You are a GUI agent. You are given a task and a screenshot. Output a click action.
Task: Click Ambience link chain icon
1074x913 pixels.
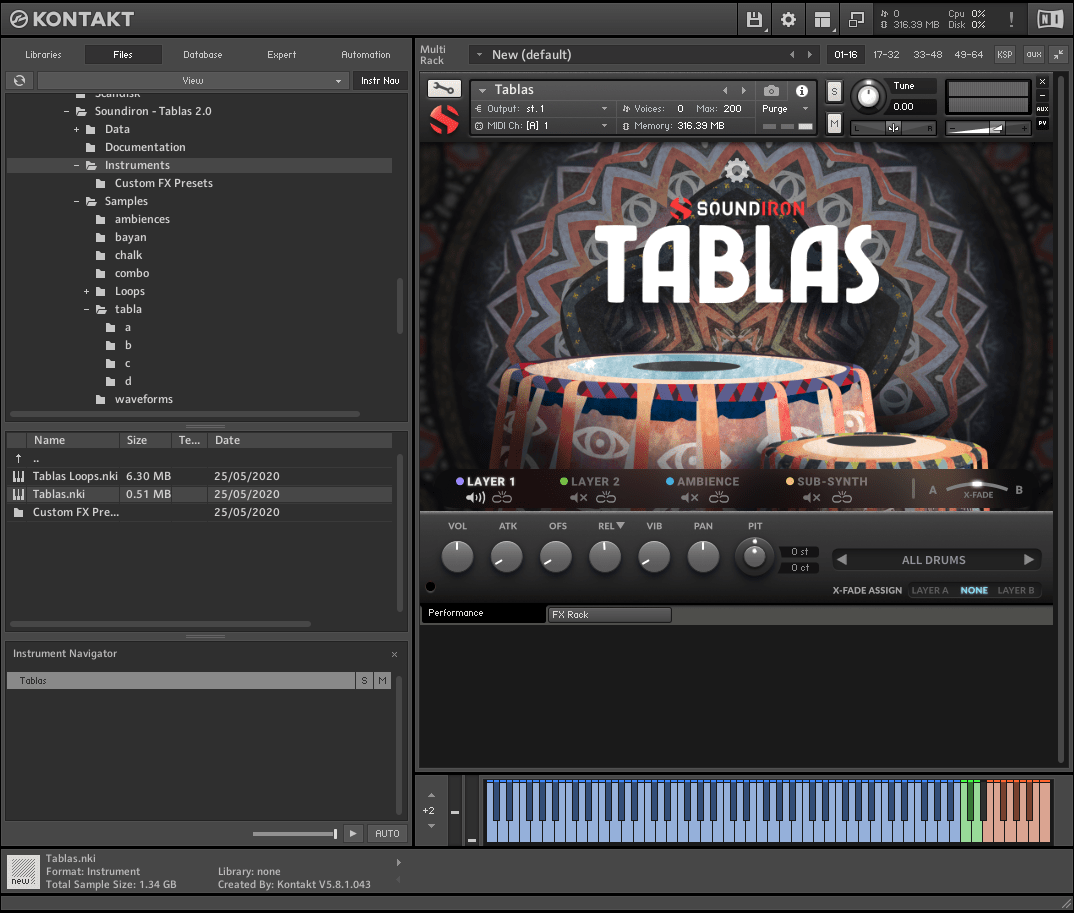point(719,497)
